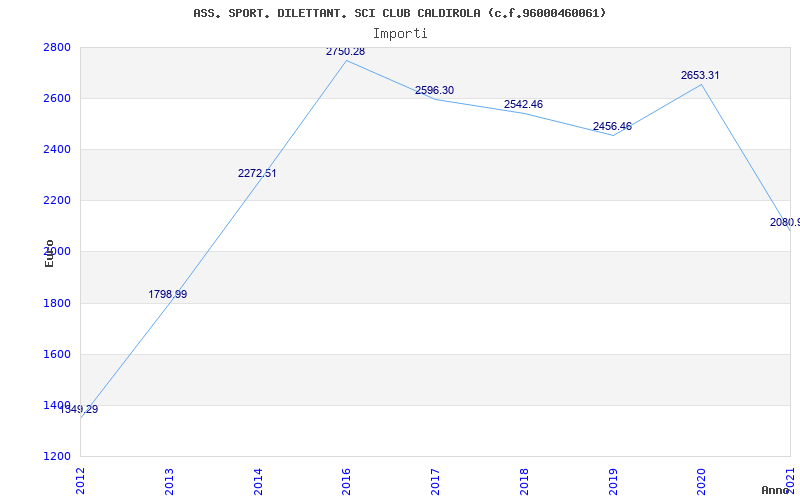800x500 pixels.
Task: Click the 2400 y-axis tick label
Action: [55, 149]
